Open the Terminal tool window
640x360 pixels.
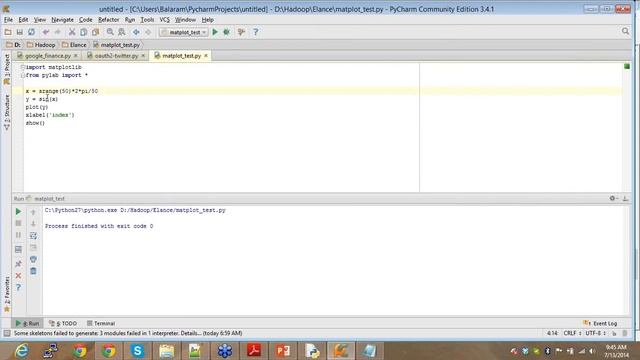tap(101, 323)
